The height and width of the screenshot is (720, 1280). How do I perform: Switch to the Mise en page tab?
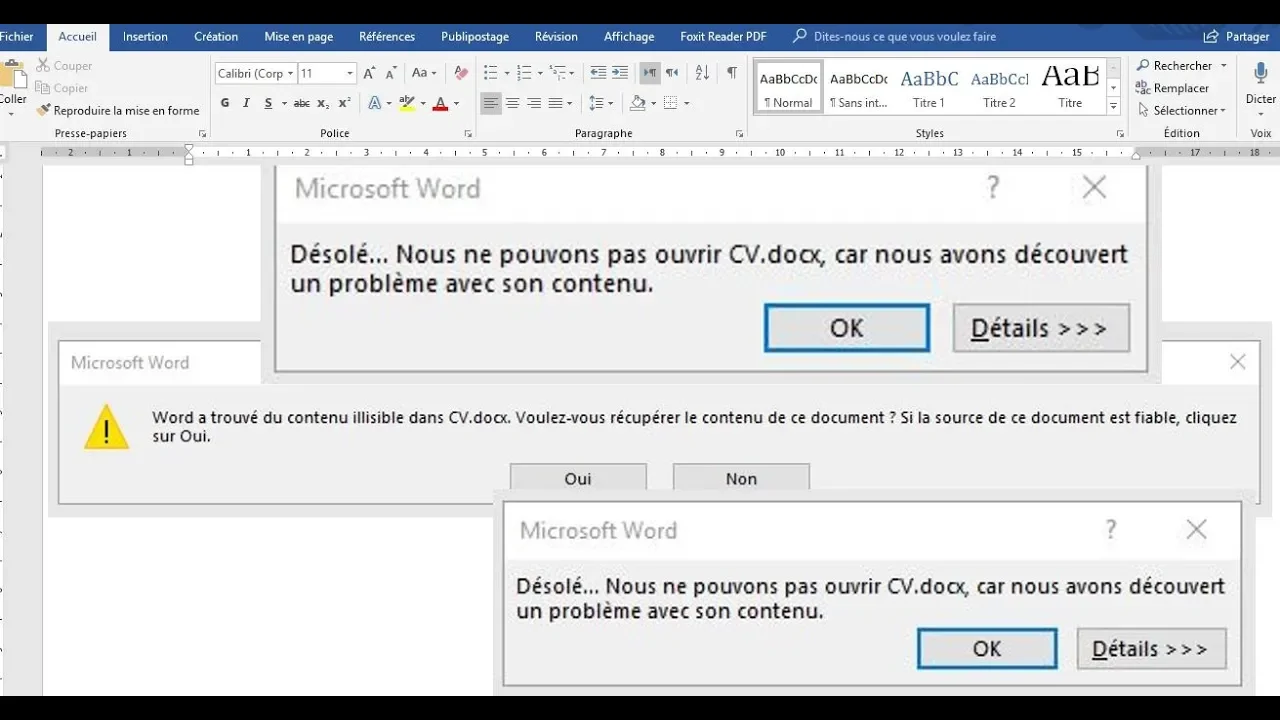[x=298, y=36]
